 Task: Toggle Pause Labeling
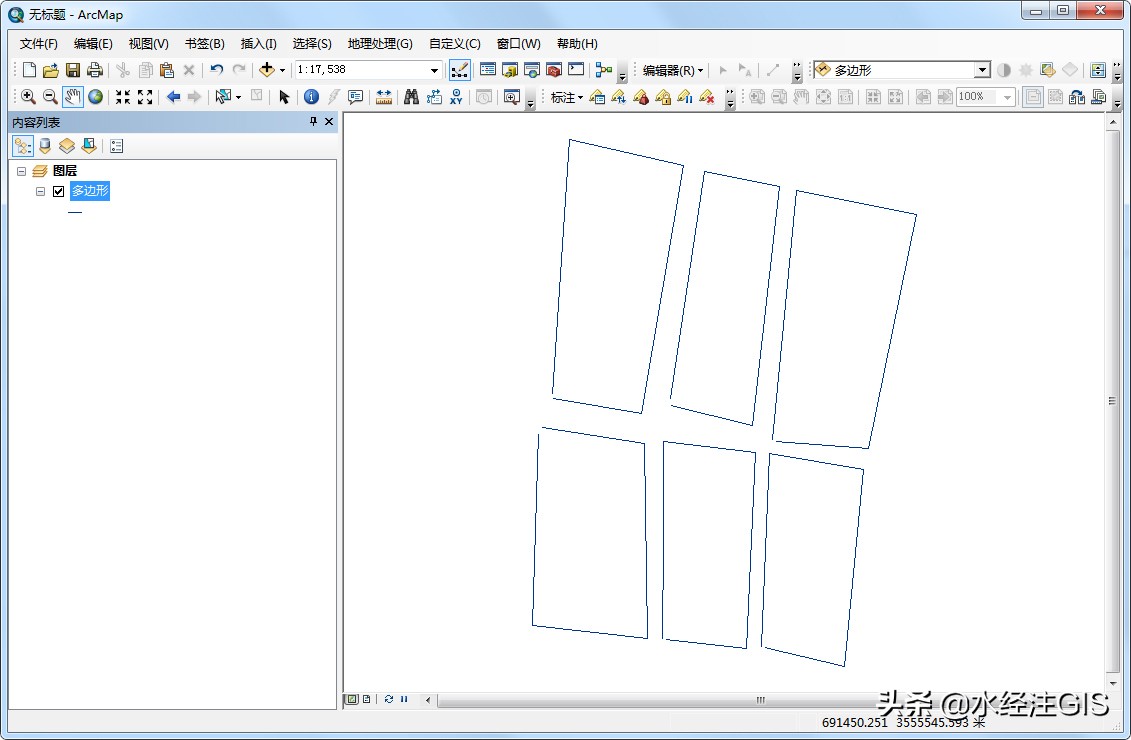pos(685,97)
